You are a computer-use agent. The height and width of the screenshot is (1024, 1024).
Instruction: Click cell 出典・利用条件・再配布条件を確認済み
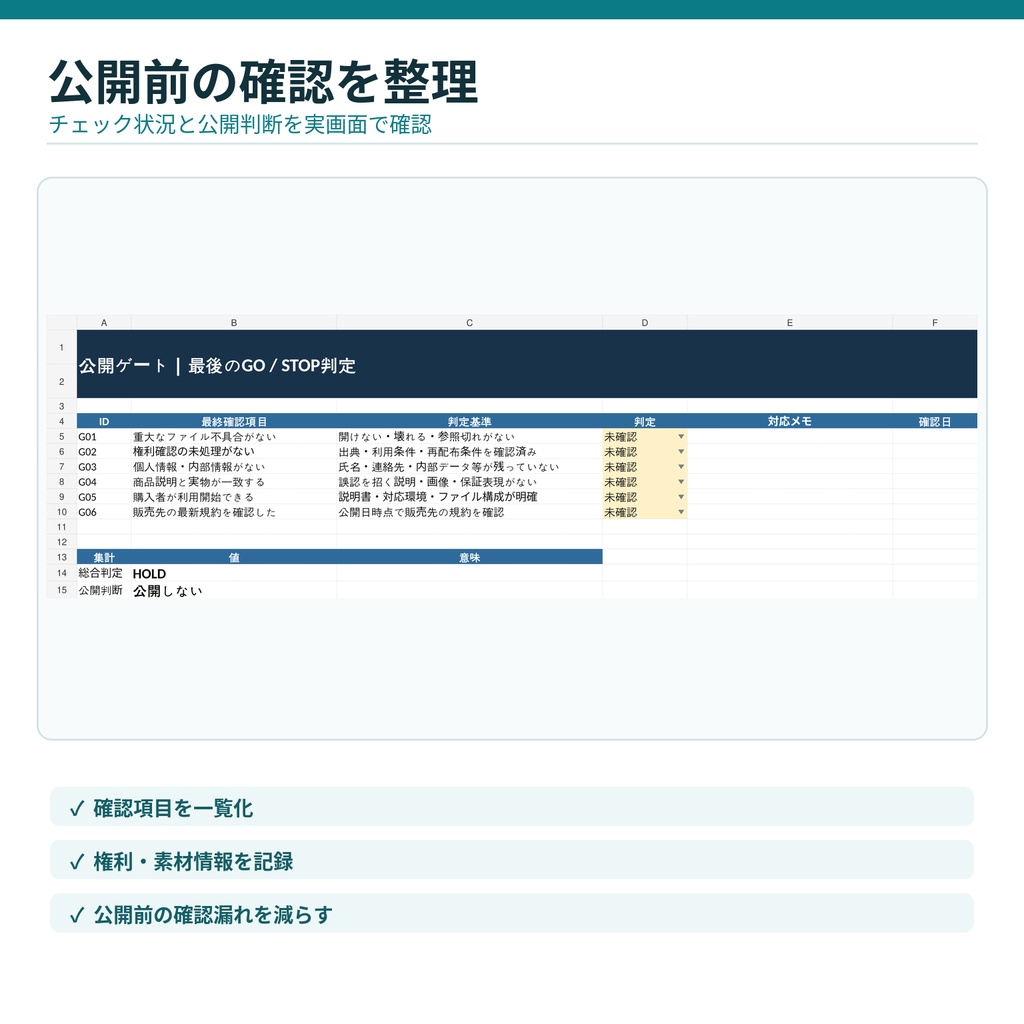point(469,451)
